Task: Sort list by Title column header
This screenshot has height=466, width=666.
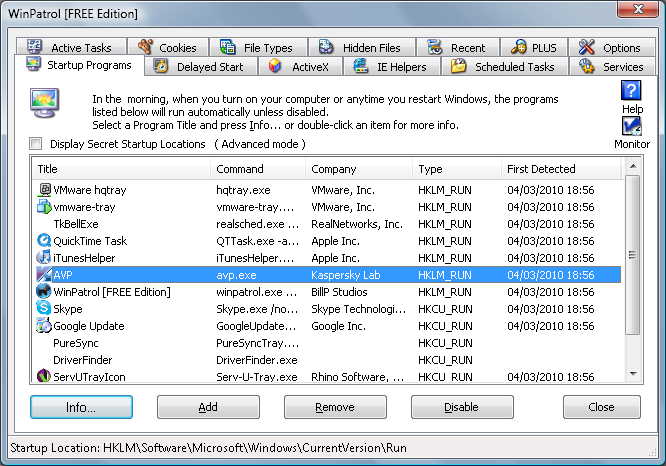Action: pyautogui.click(x=121, y=169)
